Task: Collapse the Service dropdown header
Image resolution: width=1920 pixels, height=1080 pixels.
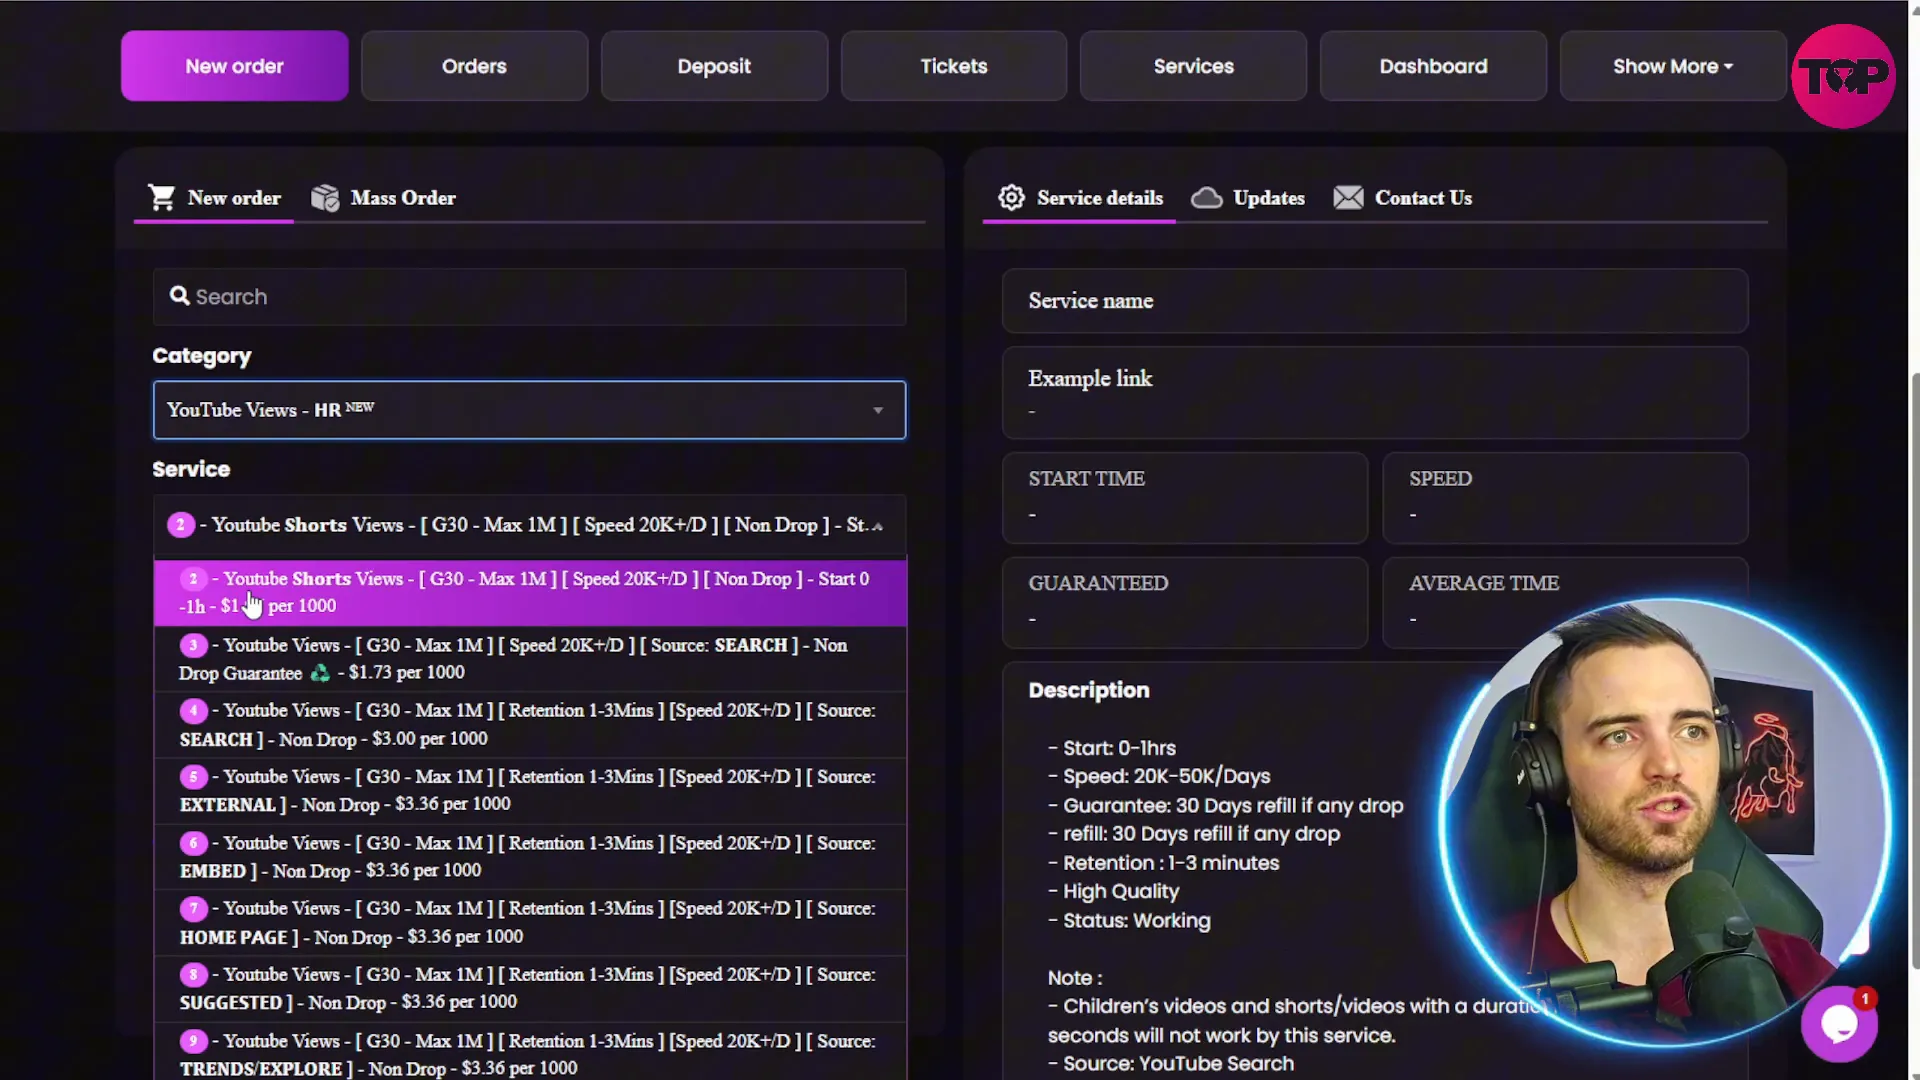Action: [x=529, y=525]
